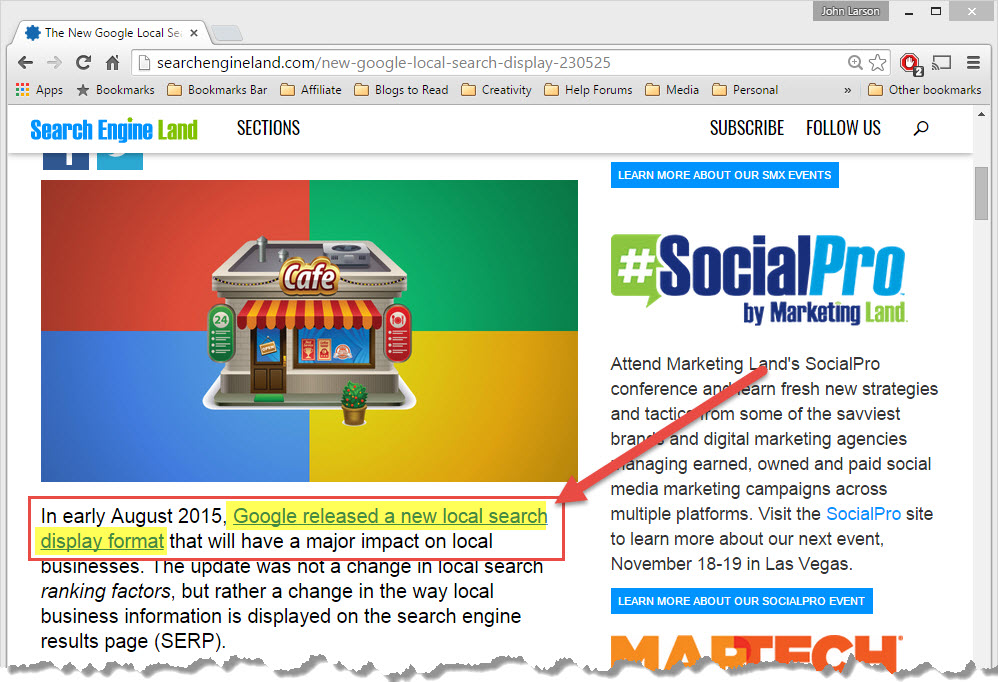Click the cast screen icon
Image resolution: width=998 pixels, height=682 pixels.
tap(941, 63)
